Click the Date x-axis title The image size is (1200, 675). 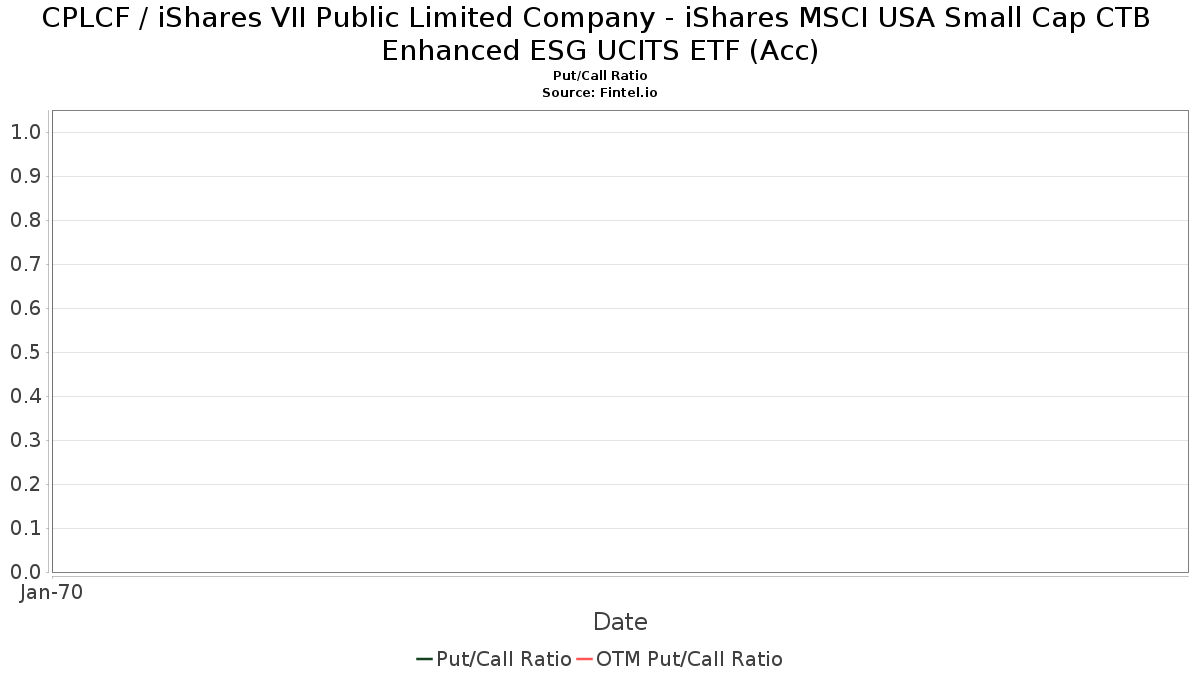pos(620,622)
